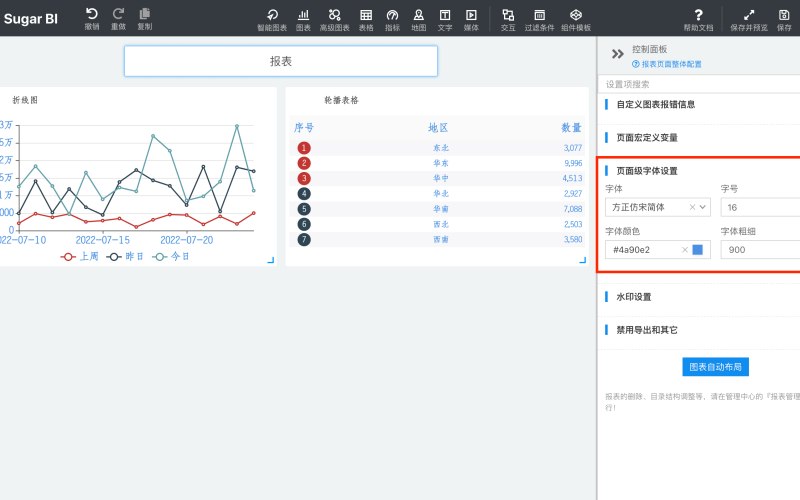This screenshot has width=800, height=500.
Task: Click rank badge number 7
Action: click(x=304, y=239)
